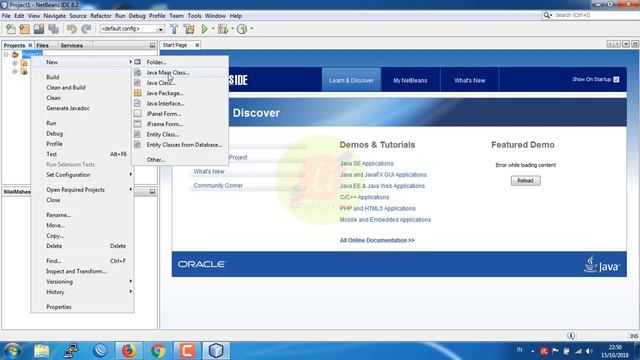Click the Windows Start button

click(12, 351)
